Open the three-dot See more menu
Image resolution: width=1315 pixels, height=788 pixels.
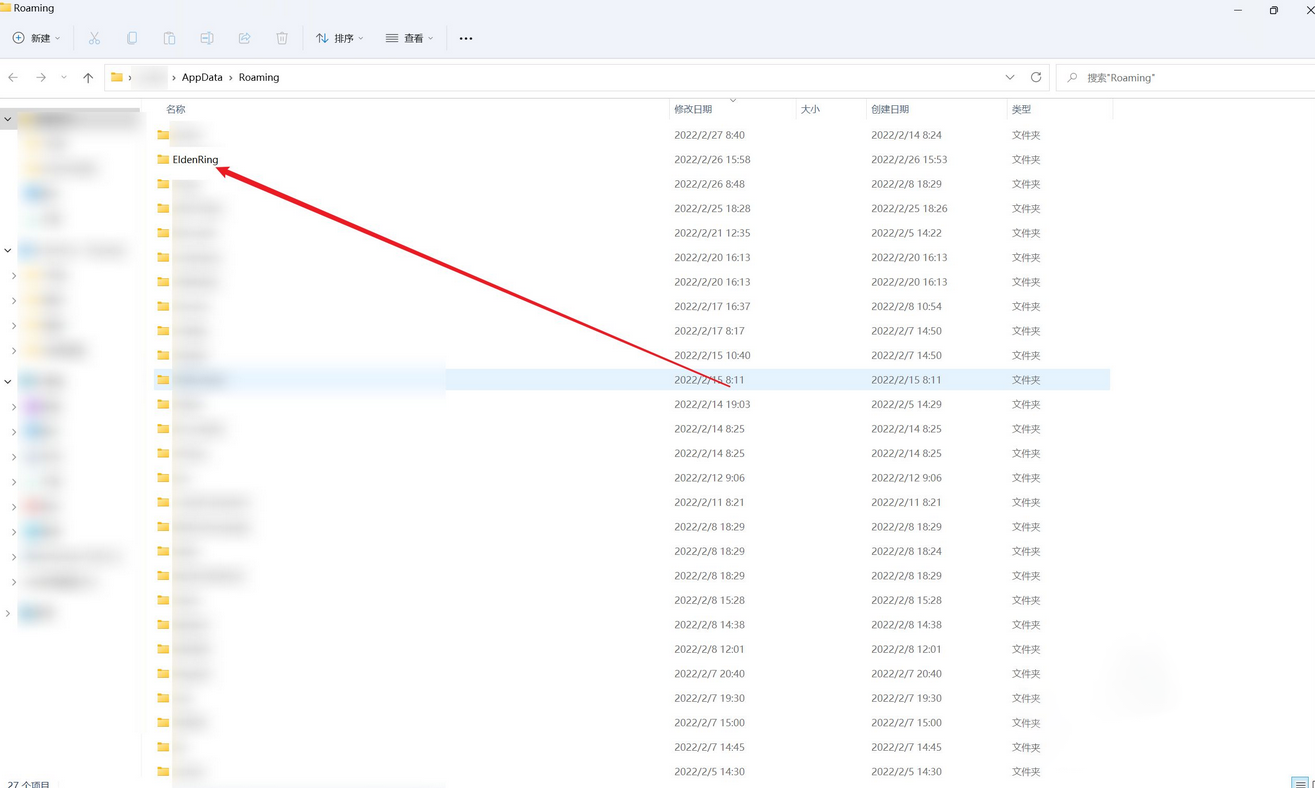(x=466, y=38)
